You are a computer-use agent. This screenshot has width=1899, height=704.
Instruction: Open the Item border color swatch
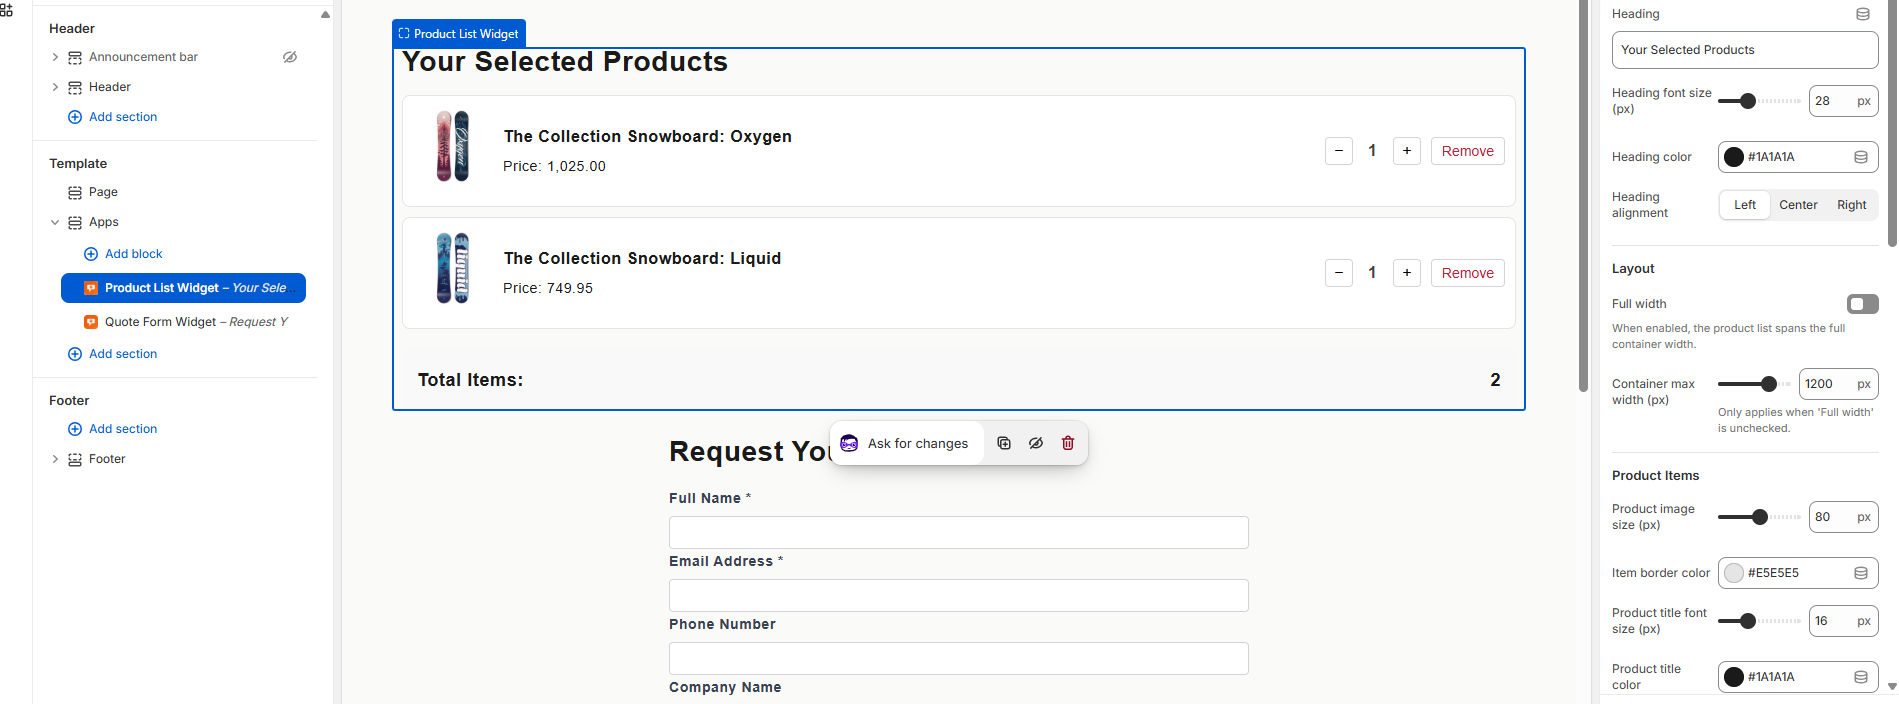point(1734,573)
